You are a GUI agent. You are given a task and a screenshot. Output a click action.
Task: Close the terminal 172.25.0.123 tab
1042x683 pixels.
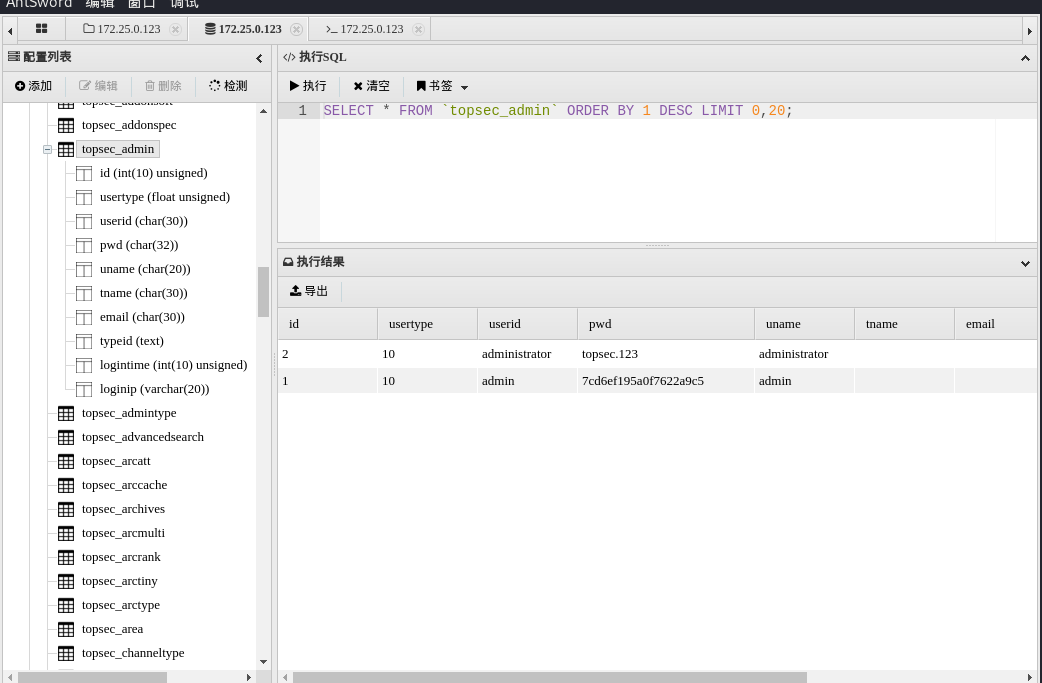click(418, 29)
